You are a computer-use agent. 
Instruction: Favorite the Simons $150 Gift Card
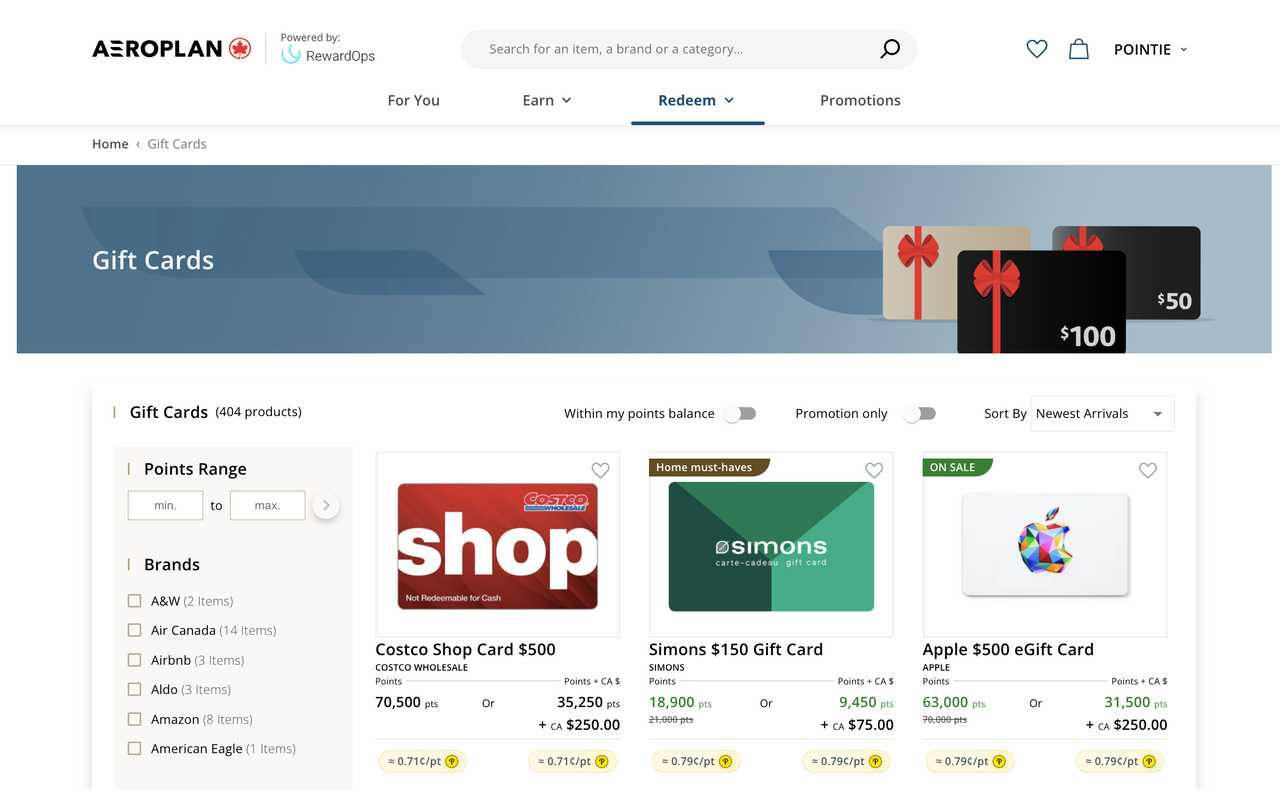click(874, 470)
